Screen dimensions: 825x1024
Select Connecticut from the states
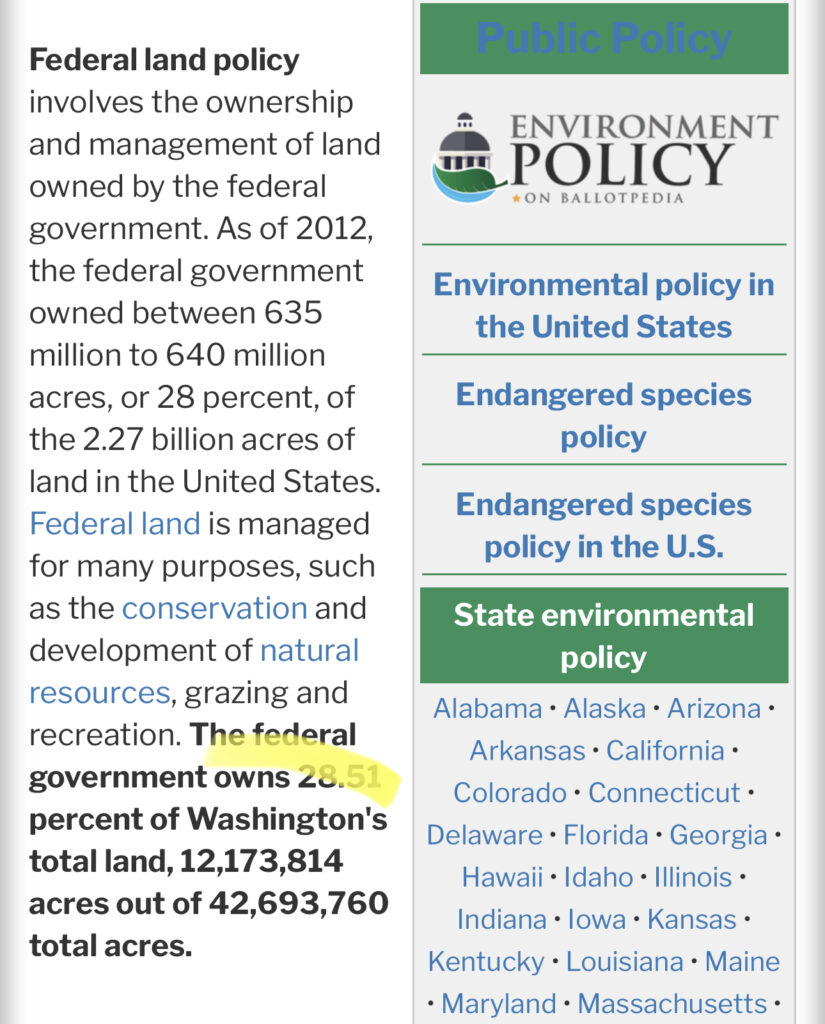coord(664,793)
